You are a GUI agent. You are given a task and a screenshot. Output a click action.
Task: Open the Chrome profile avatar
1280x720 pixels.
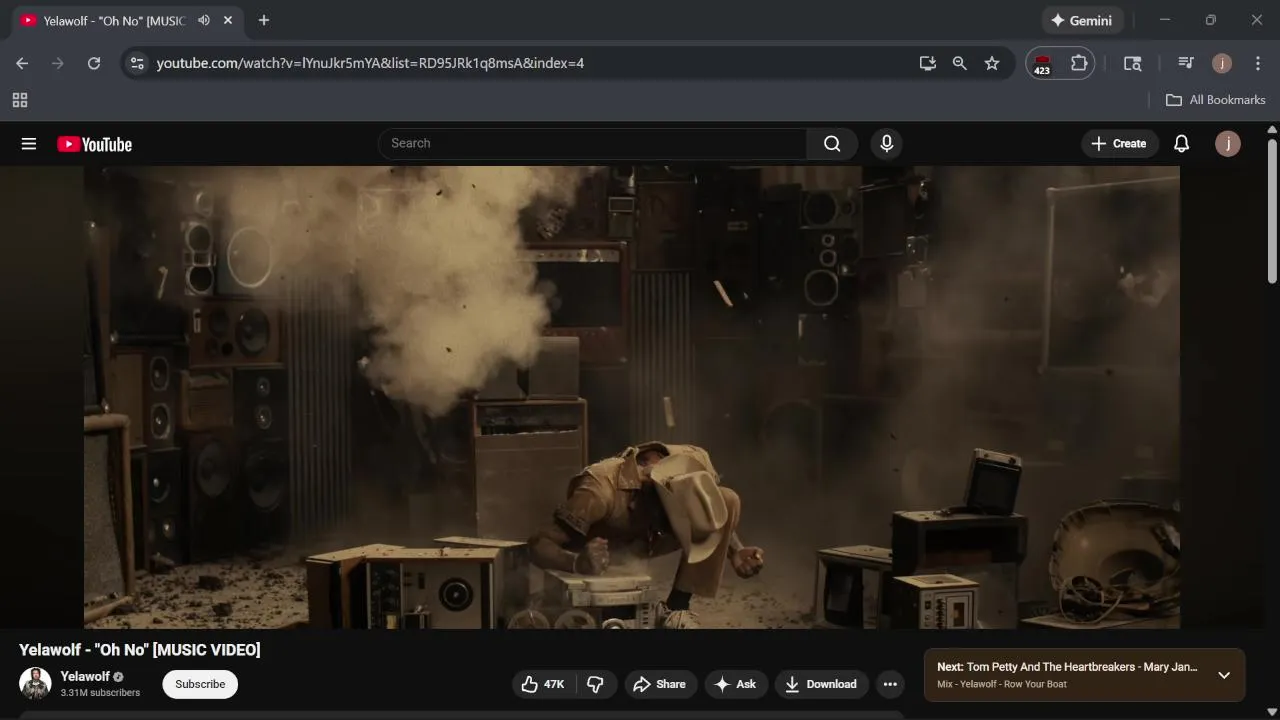(1222, 63)
